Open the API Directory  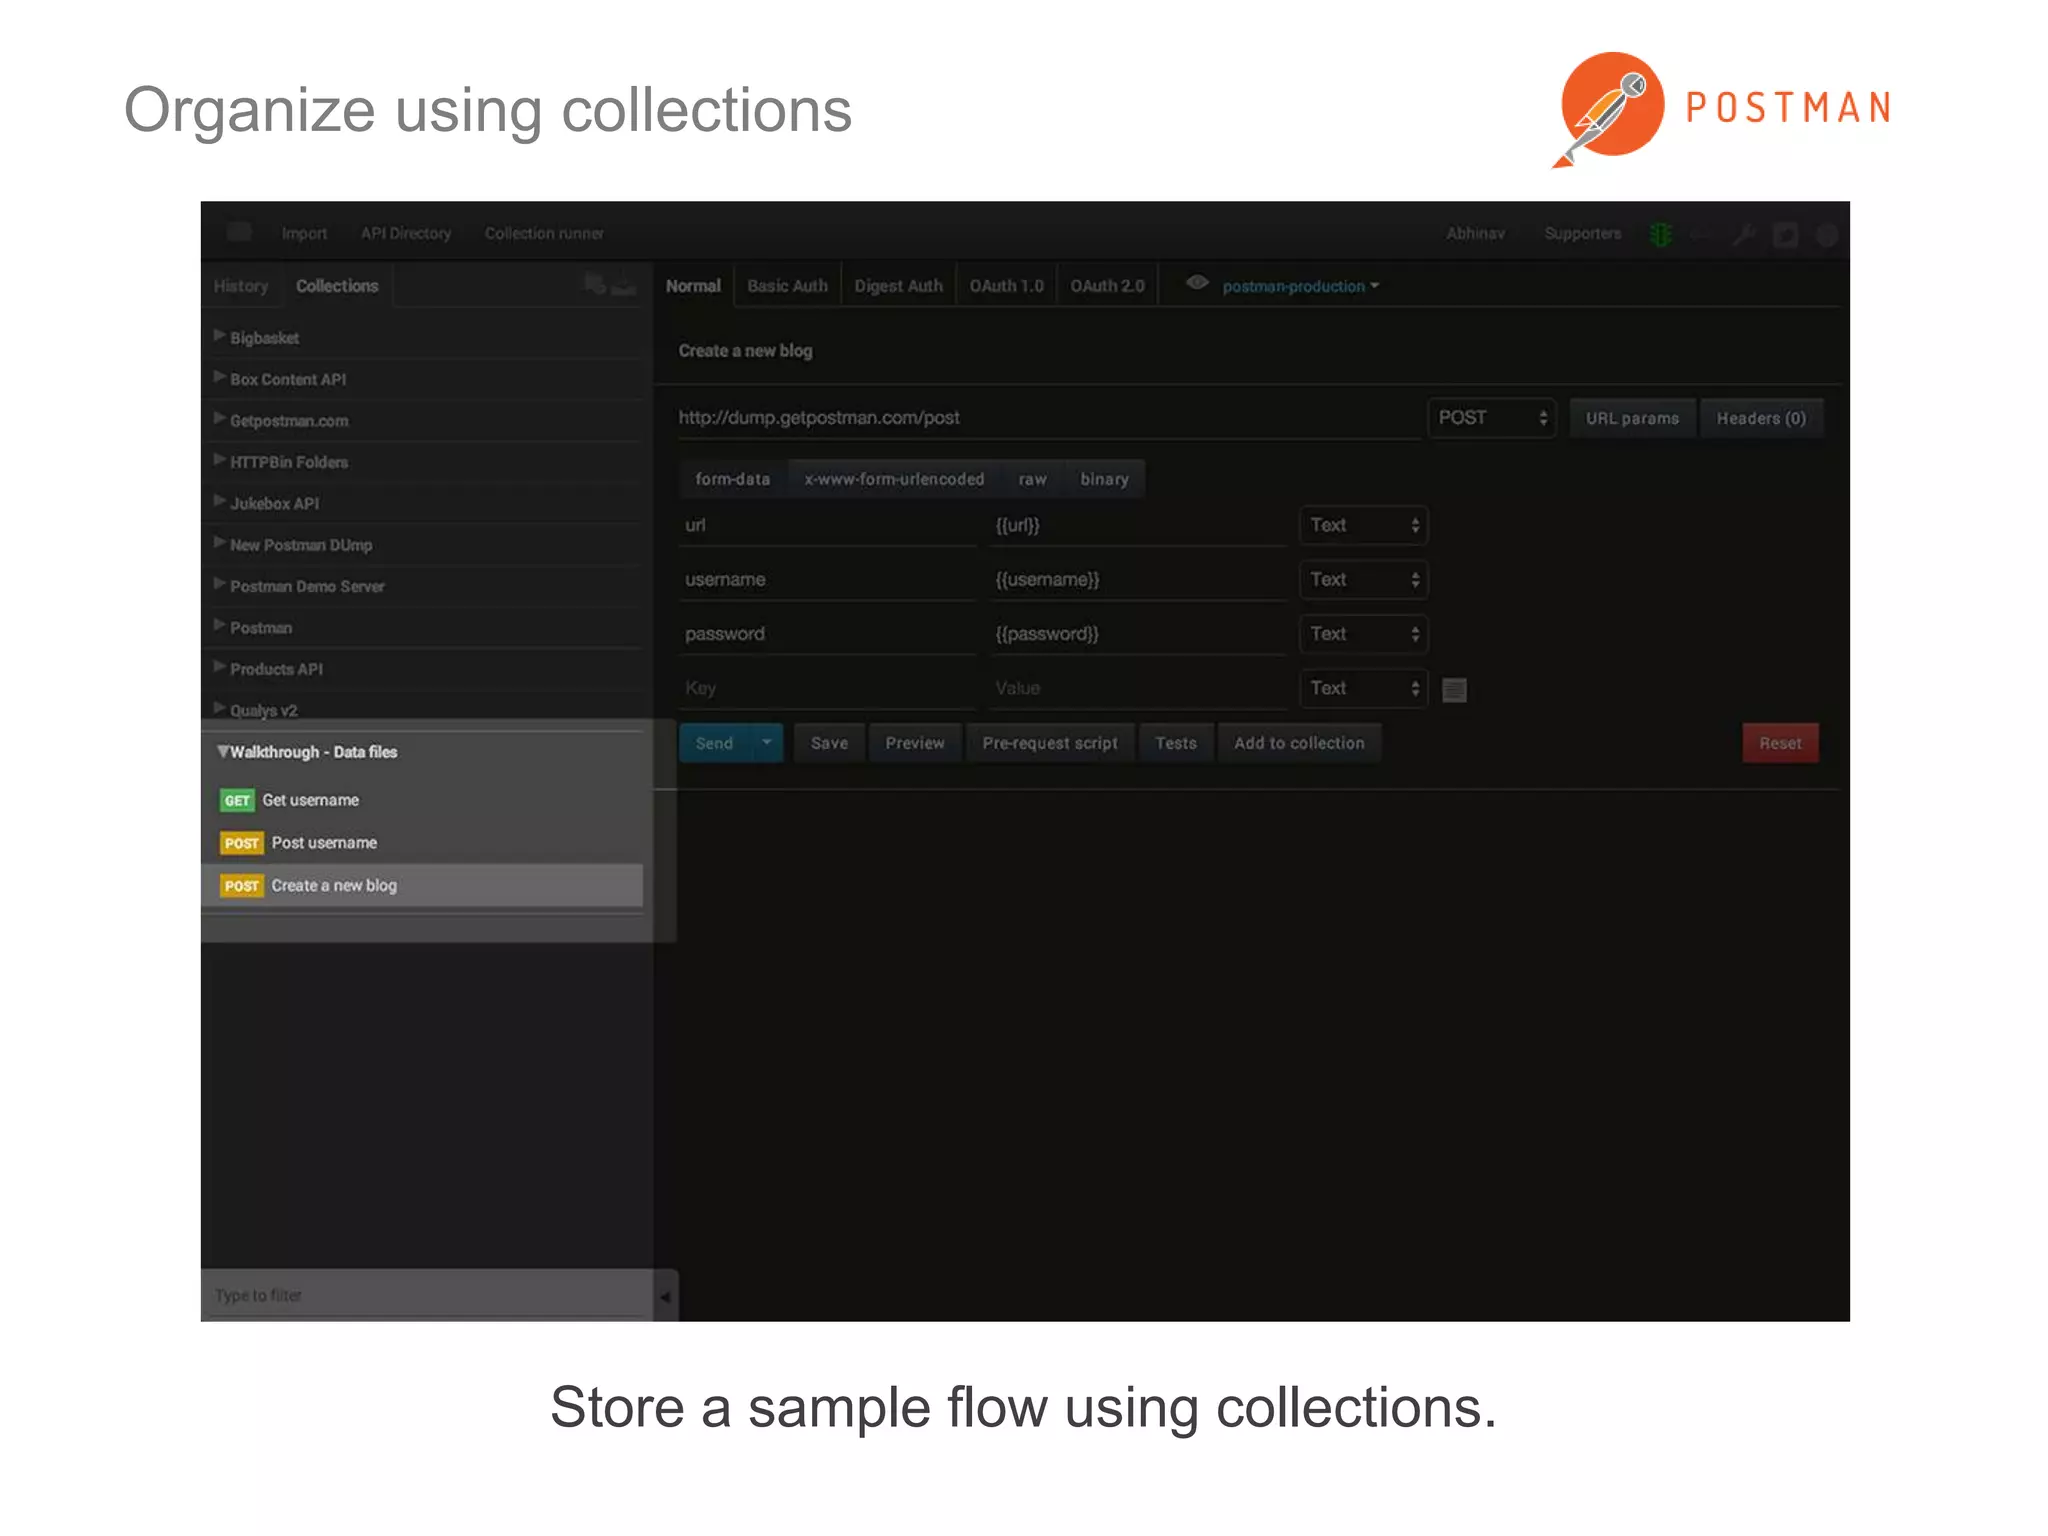tap(406, 233)
